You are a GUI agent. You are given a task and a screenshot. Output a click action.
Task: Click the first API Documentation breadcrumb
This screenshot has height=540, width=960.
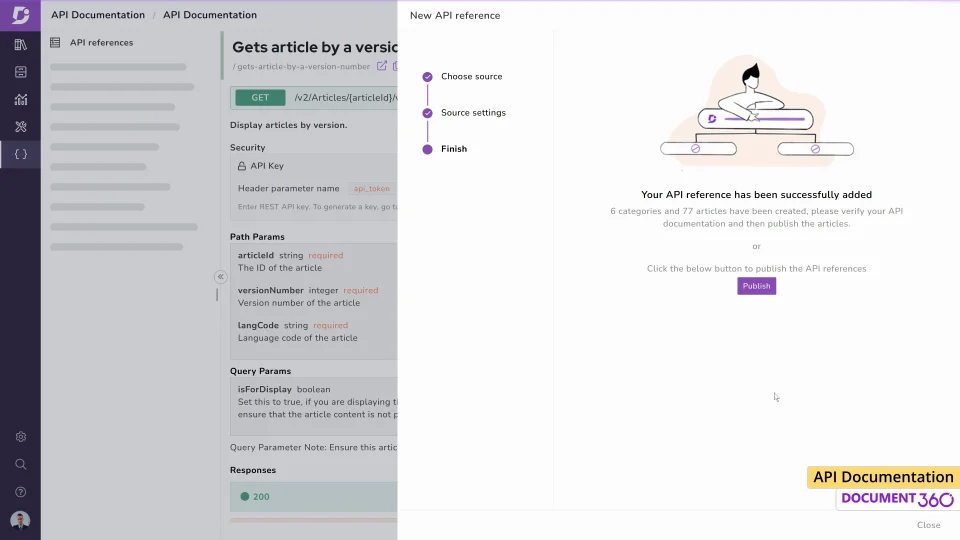[98, 15]
